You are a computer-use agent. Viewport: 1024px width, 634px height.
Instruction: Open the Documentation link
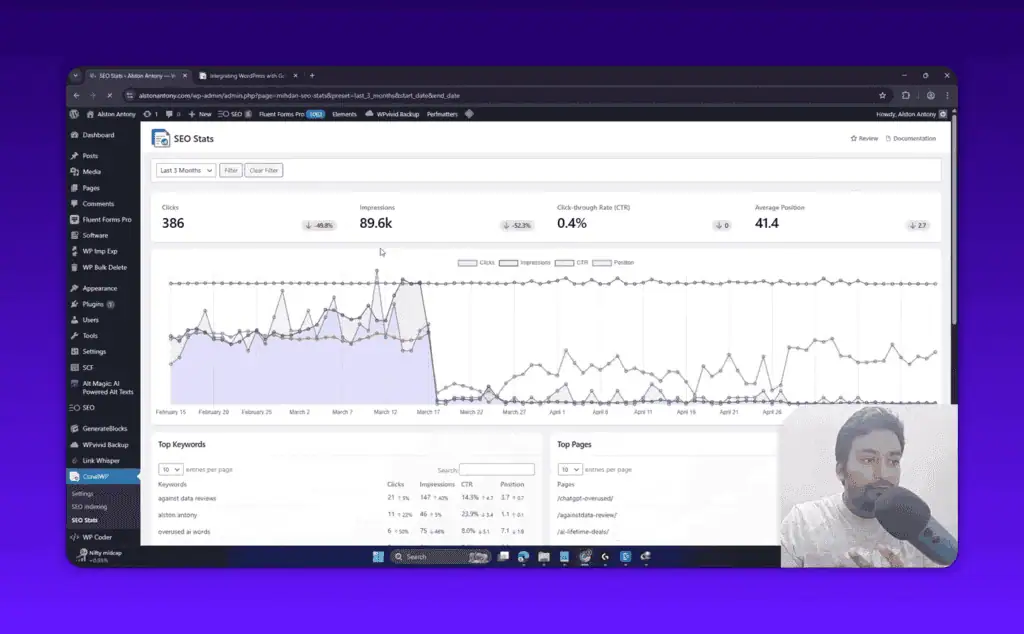point(910,138)
